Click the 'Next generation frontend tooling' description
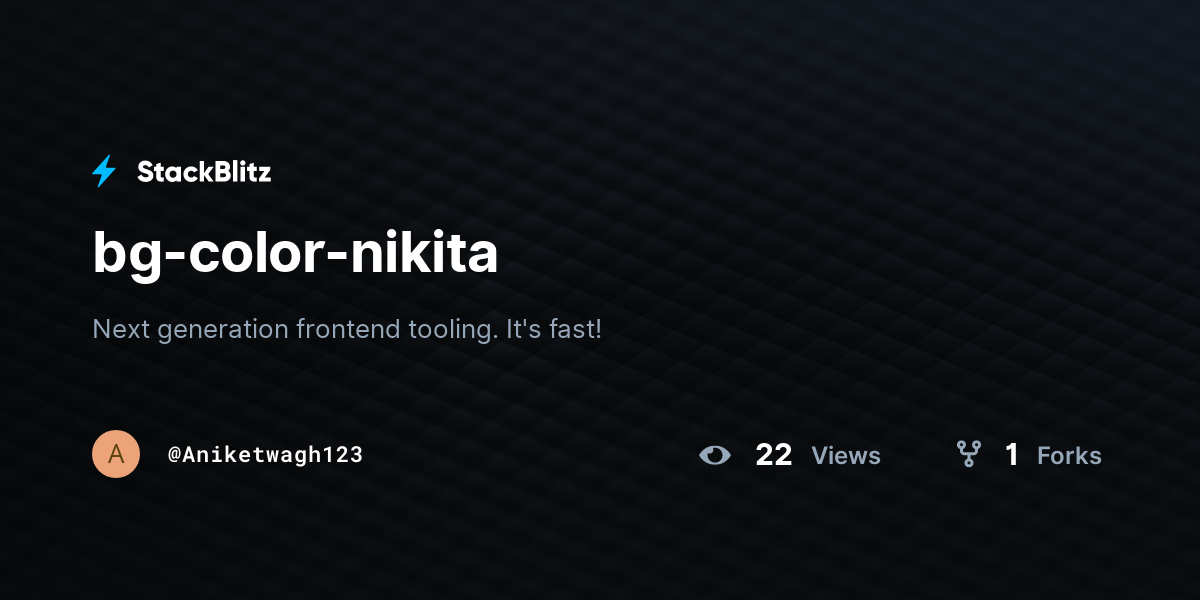1200x600 pixels. (347, 329)
